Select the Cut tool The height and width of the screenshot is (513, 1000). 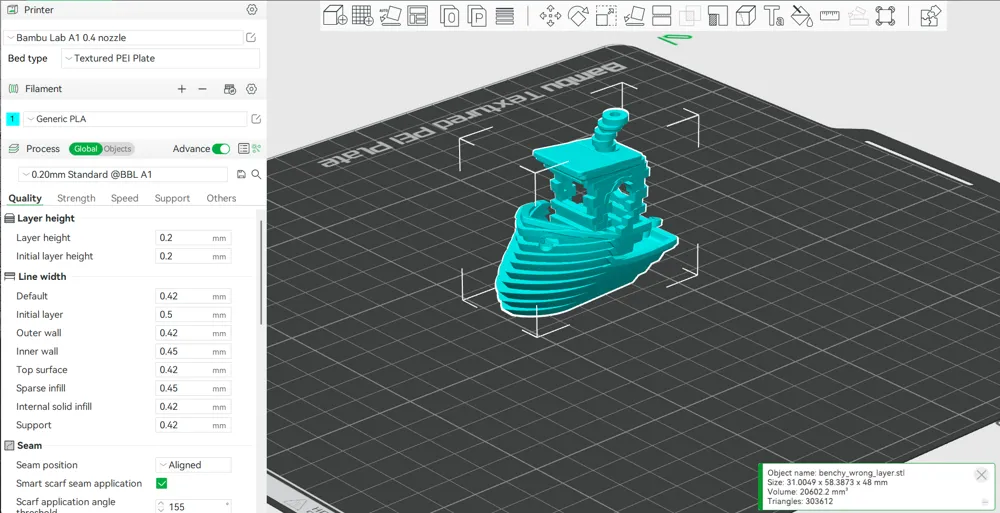coord(662,16)
